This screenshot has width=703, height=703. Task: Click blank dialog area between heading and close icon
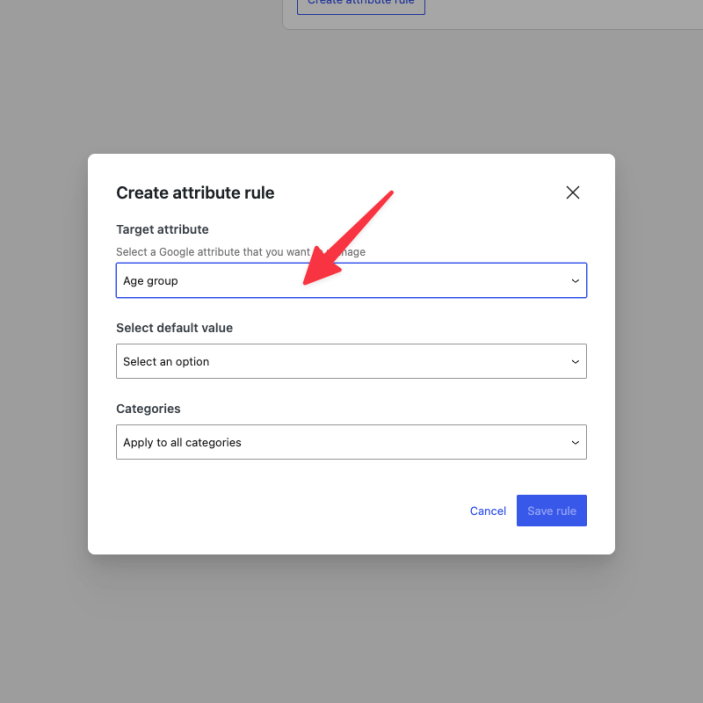coord(420,193)
